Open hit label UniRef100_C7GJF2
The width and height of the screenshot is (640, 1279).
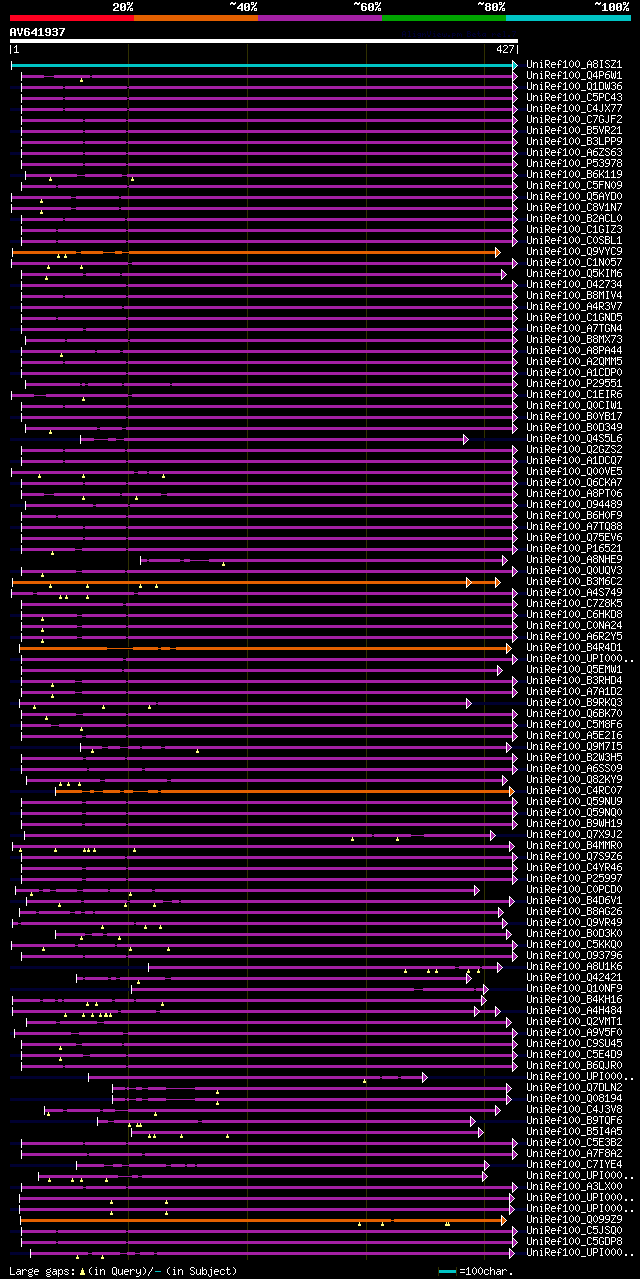574,120
